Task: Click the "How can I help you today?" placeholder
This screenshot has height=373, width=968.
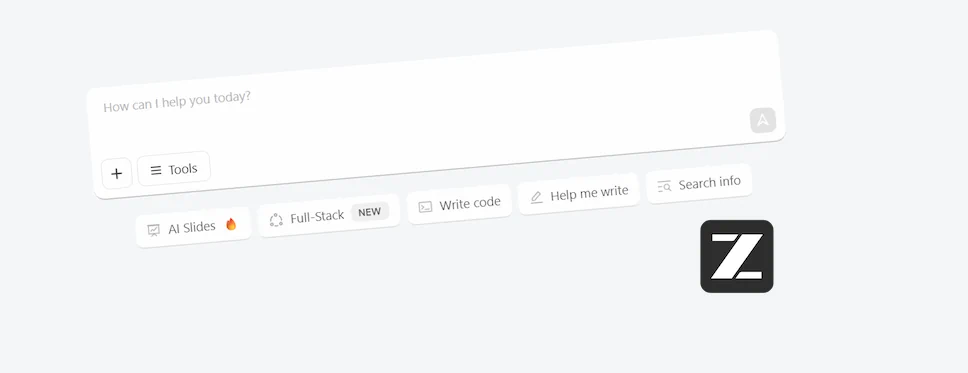Action: pyautogui.click(x=177, y=102)
